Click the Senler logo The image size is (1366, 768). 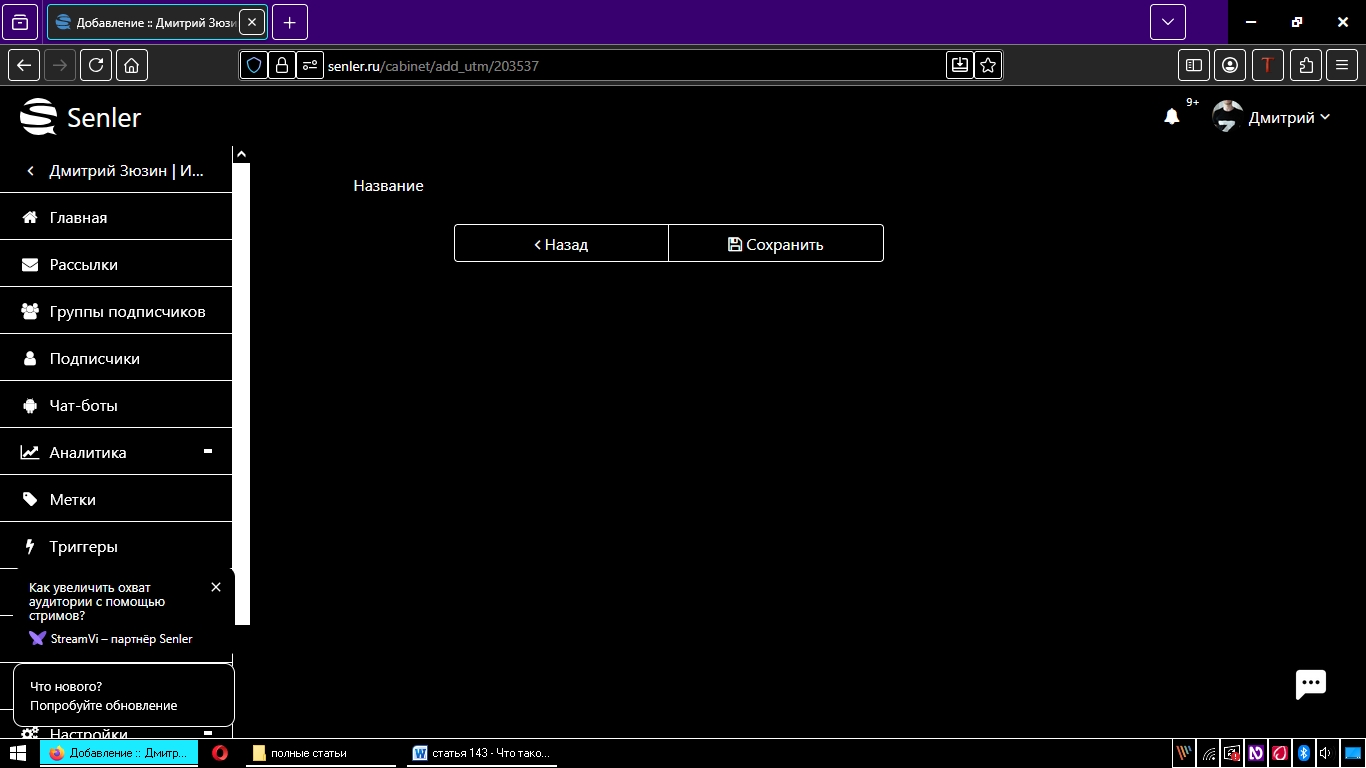(81, 117)
